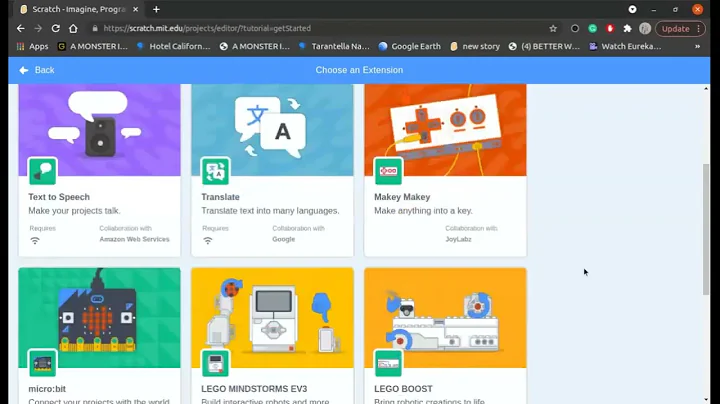The image size is (720, 404).
Task: Open the Text to Speech extension illustration
Action: [x=100, y=130]
